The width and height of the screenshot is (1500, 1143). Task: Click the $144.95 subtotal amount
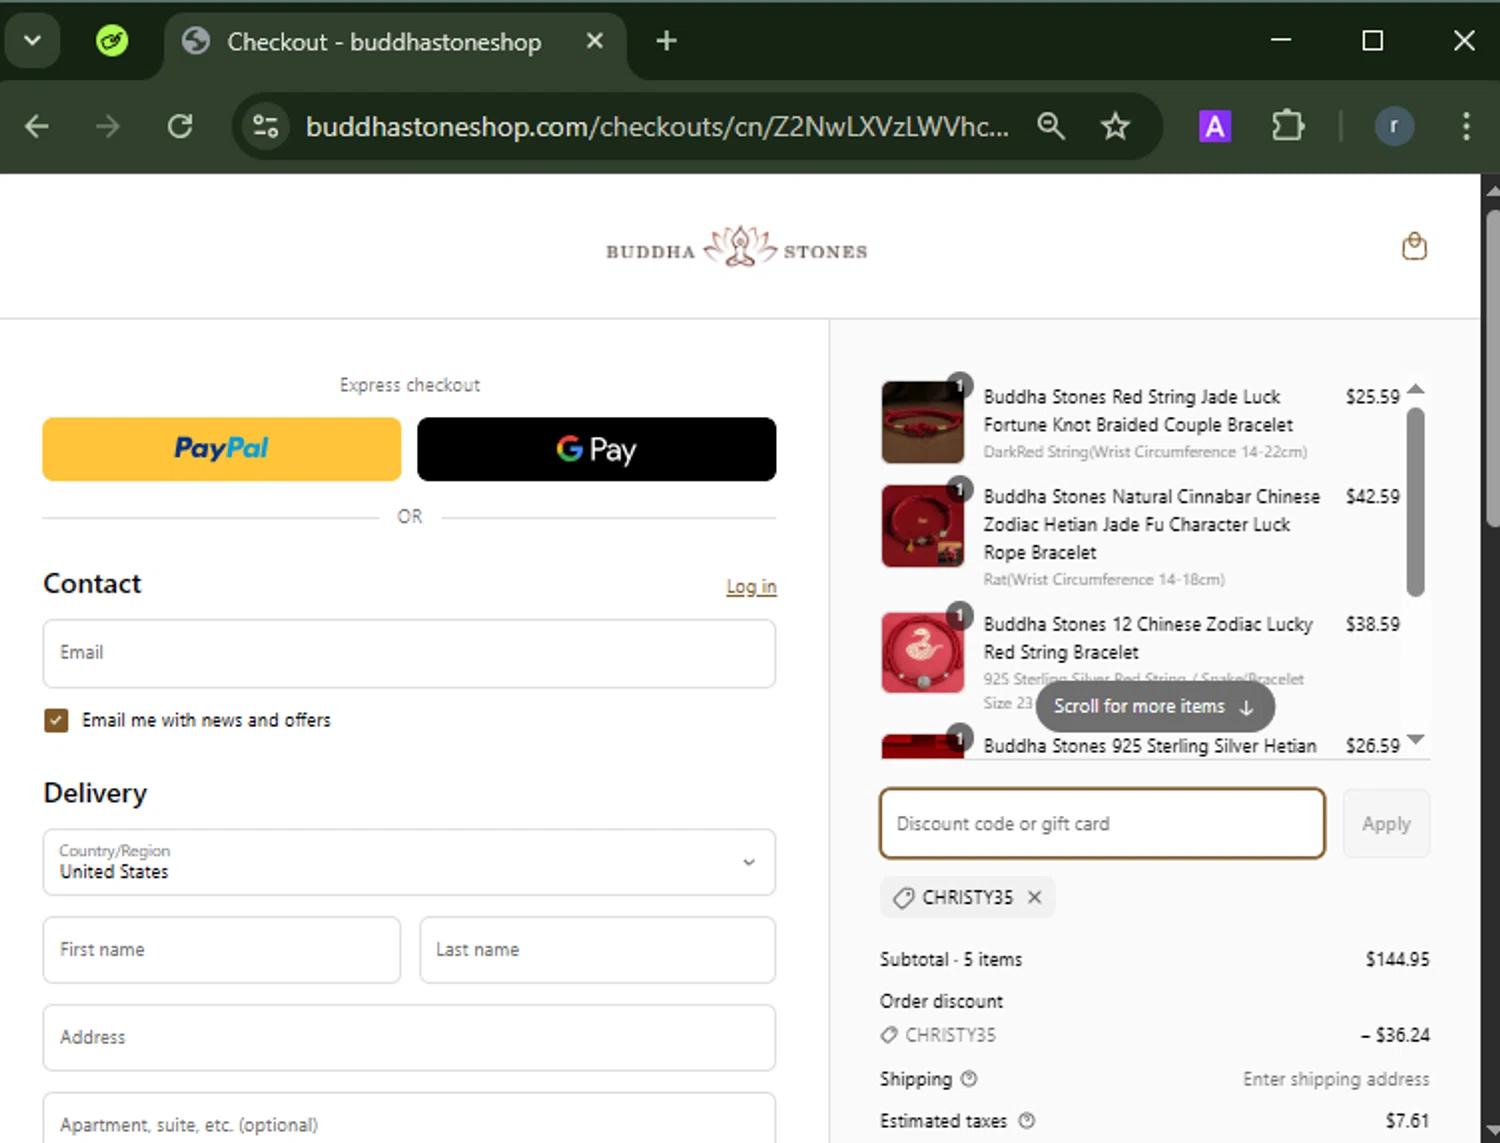pos(1397,959)
